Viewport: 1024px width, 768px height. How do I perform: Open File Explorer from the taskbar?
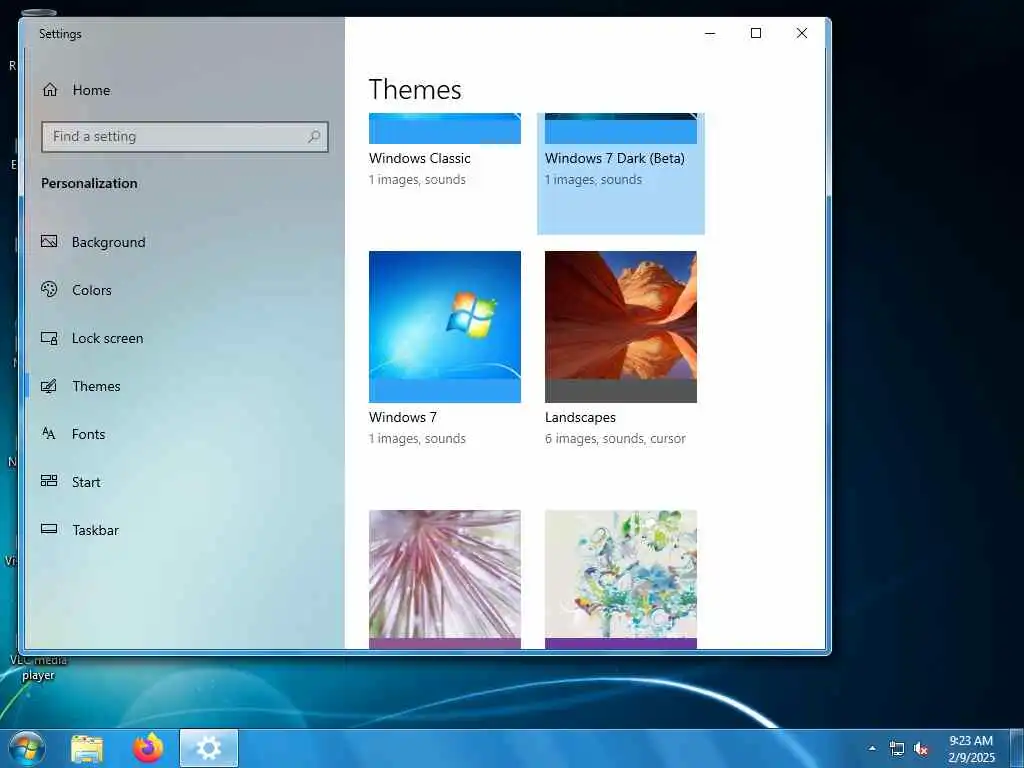[87, 748]
